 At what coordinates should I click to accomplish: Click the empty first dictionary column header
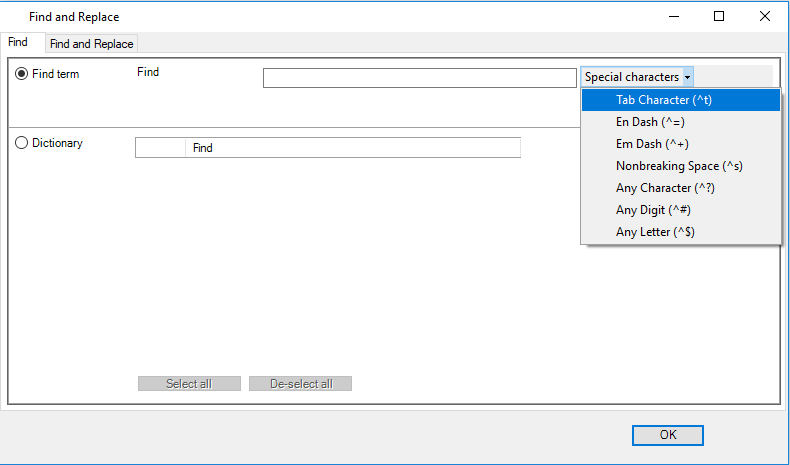pos(161,148)
